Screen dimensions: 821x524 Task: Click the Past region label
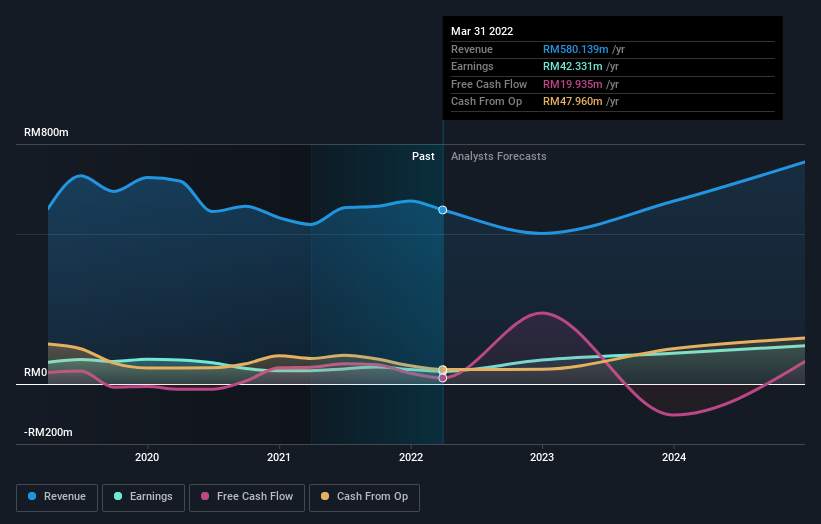click(x=423, y=156)
